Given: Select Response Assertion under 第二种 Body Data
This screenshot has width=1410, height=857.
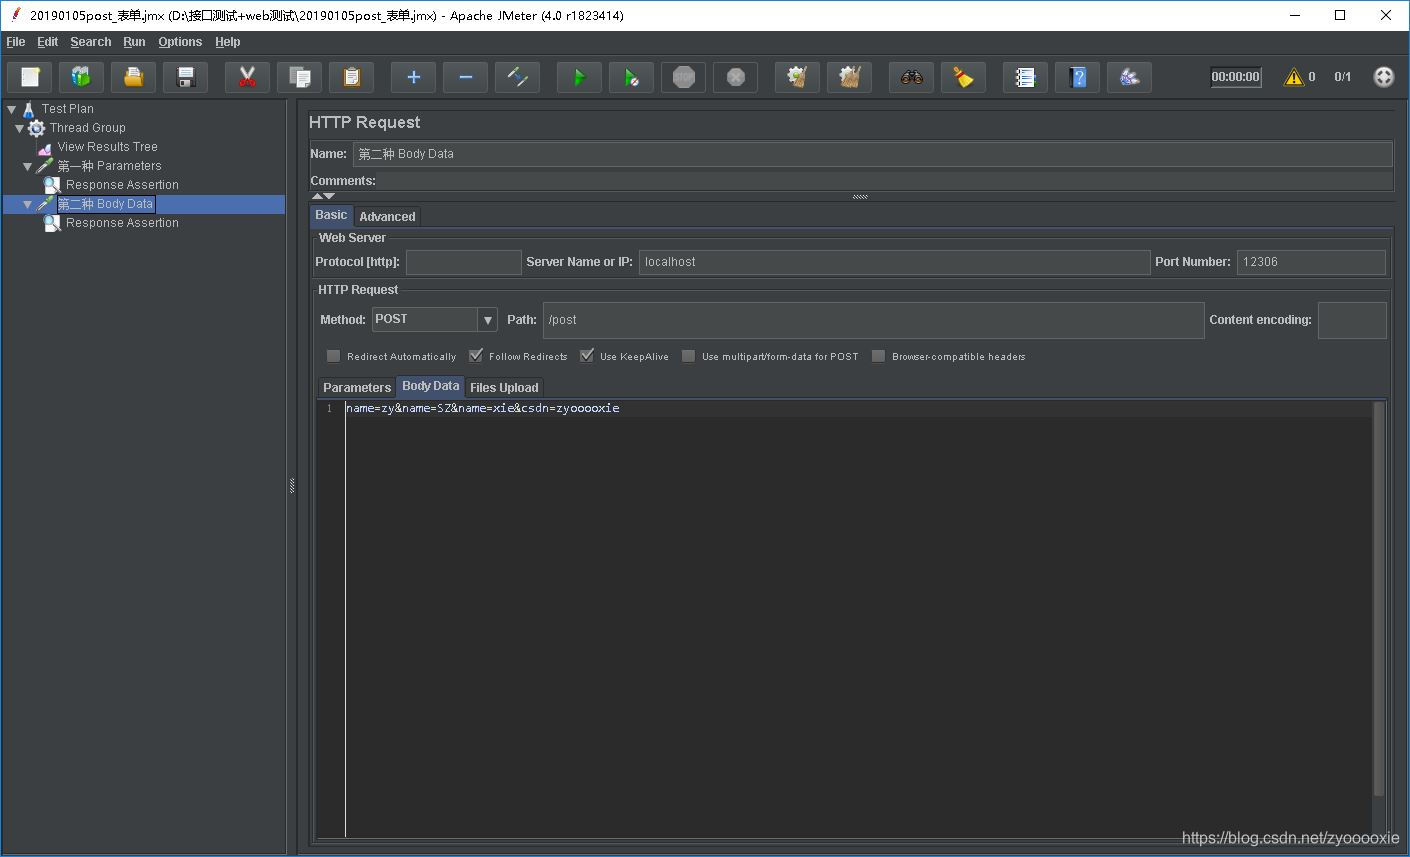Looking at the screenshot, I should click(x=122, y=223).
